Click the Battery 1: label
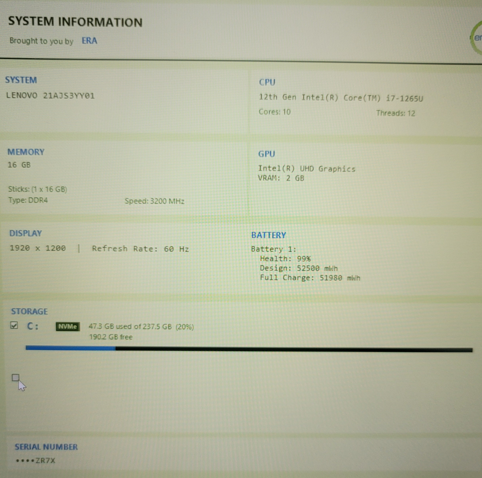Viewport: 482px width, 478px height. [273, 249]
